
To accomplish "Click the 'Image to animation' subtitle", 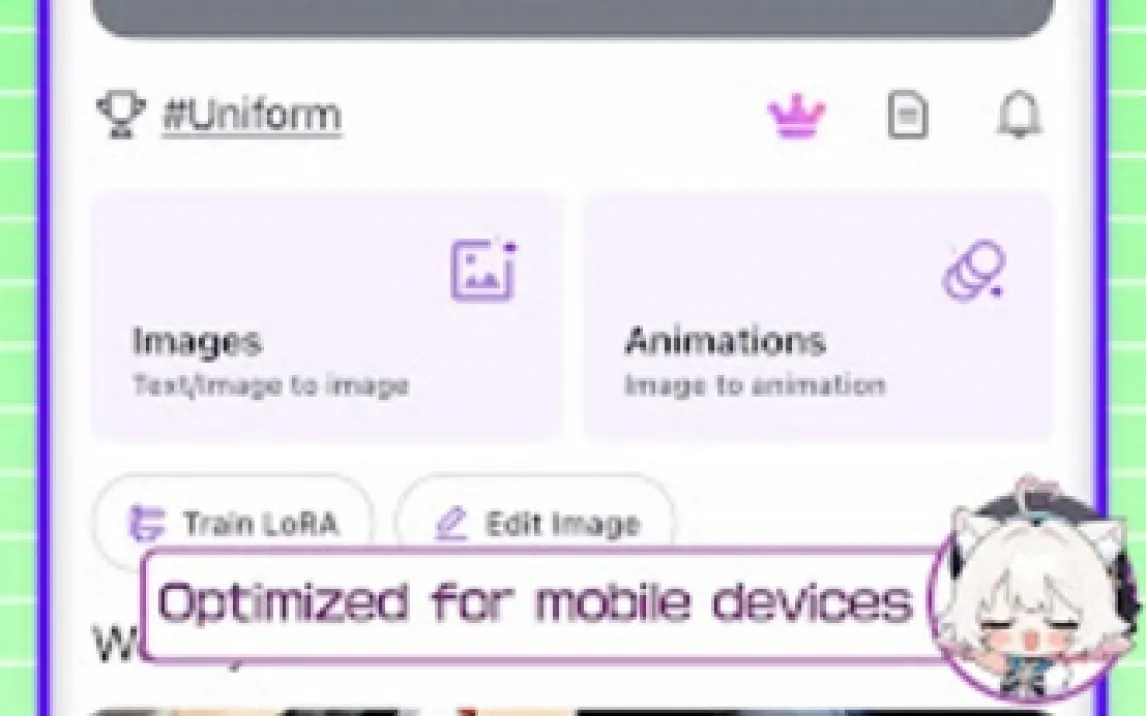I will [x=754, y=386].
